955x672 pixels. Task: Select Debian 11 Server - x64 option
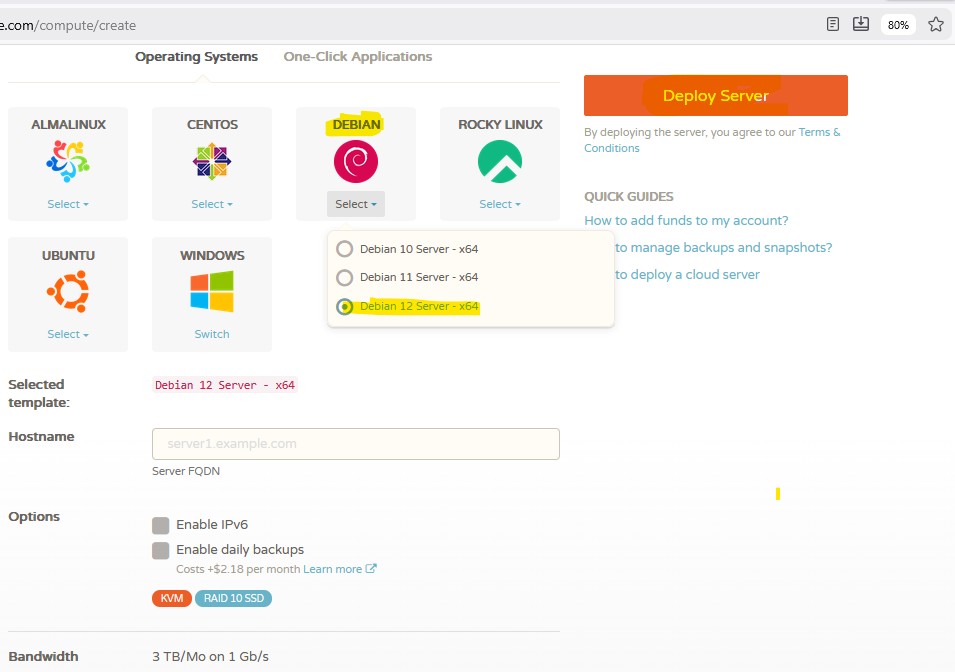[345, 277]
